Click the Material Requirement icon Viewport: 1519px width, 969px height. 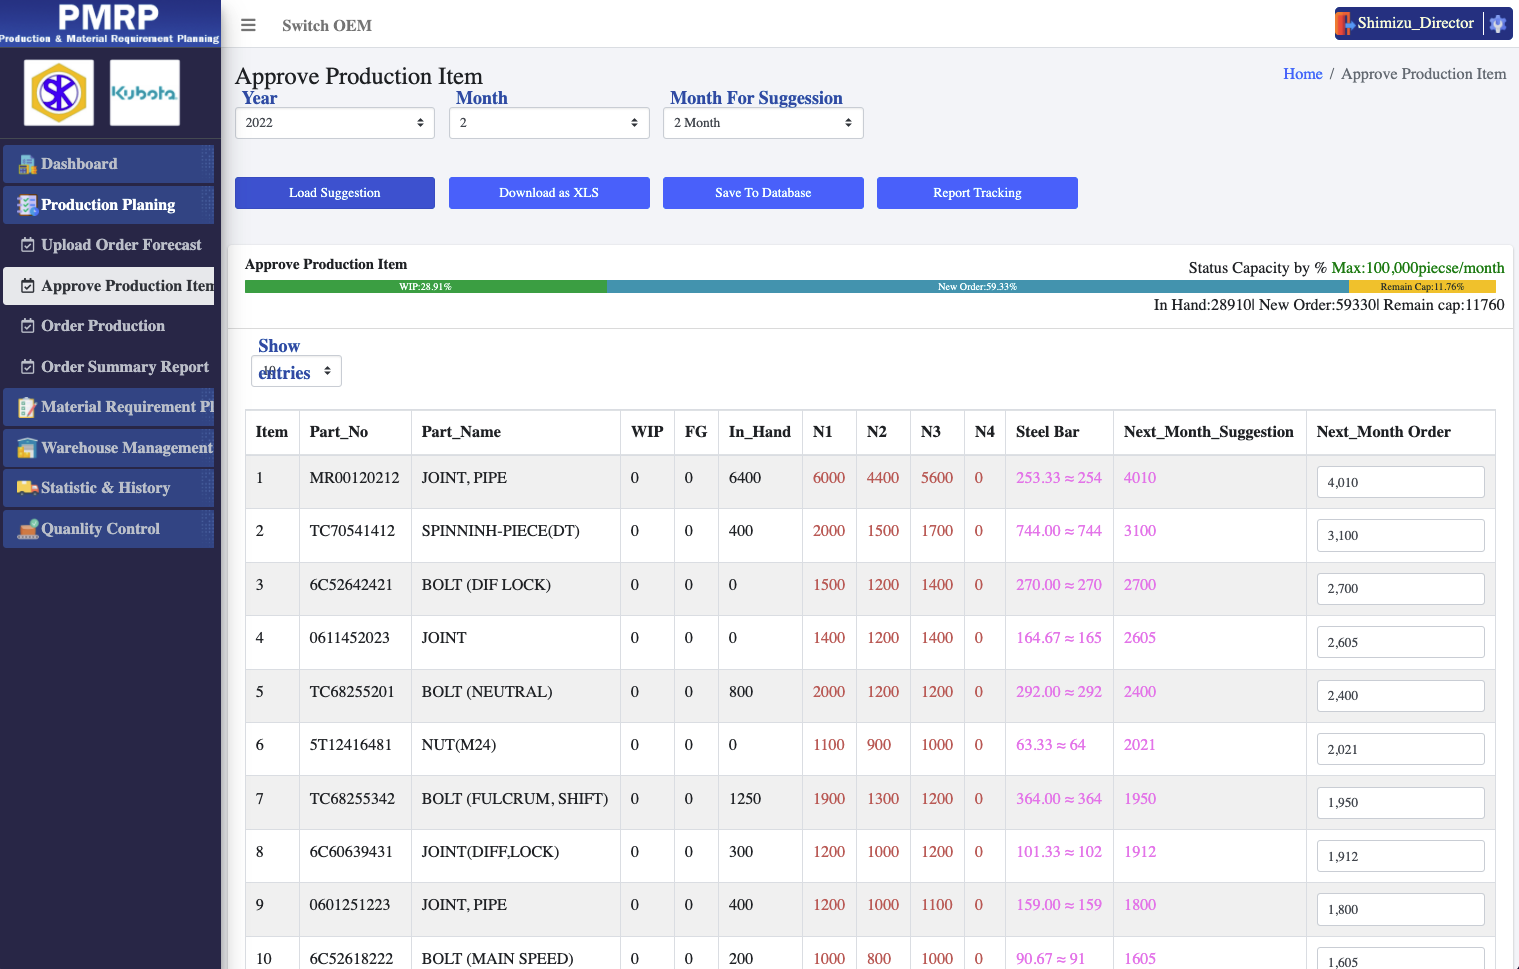(x=27, y=407)
